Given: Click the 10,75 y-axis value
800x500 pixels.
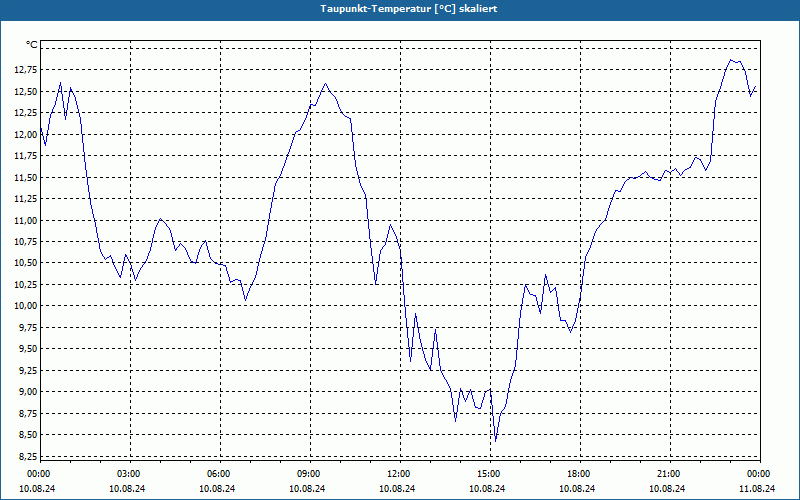Looking at the screenshot, I should coord(26,242).
